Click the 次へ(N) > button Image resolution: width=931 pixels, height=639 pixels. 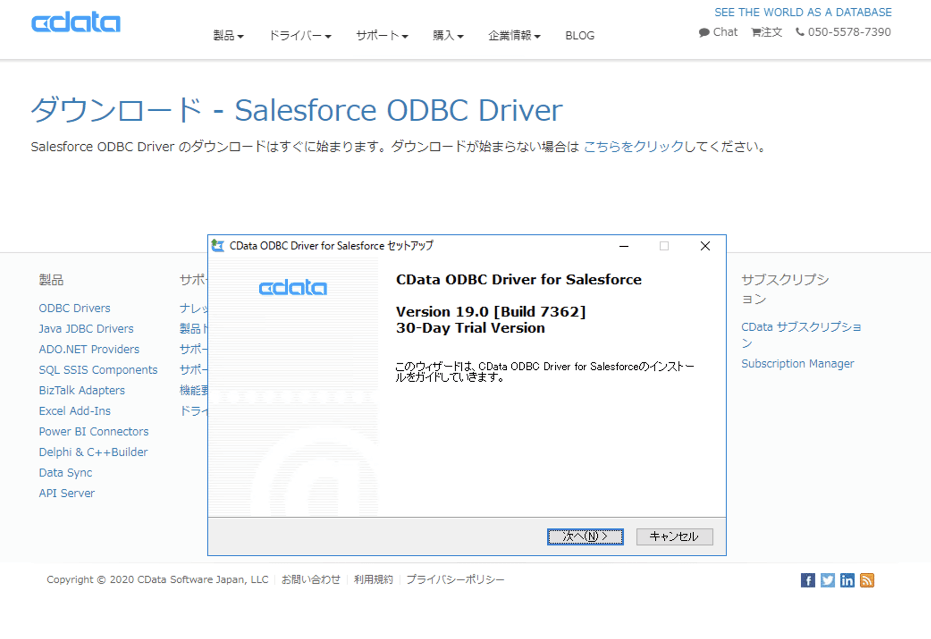[x=585, y=537]
